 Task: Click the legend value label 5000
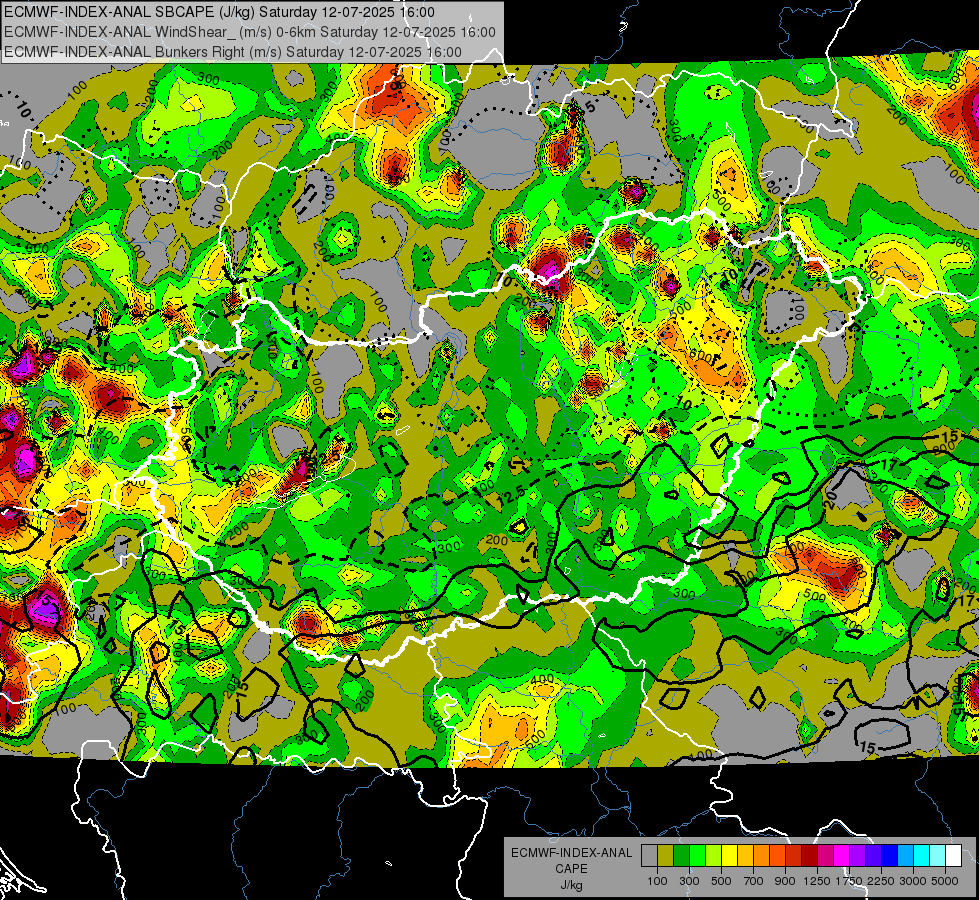tap(945, 881)
